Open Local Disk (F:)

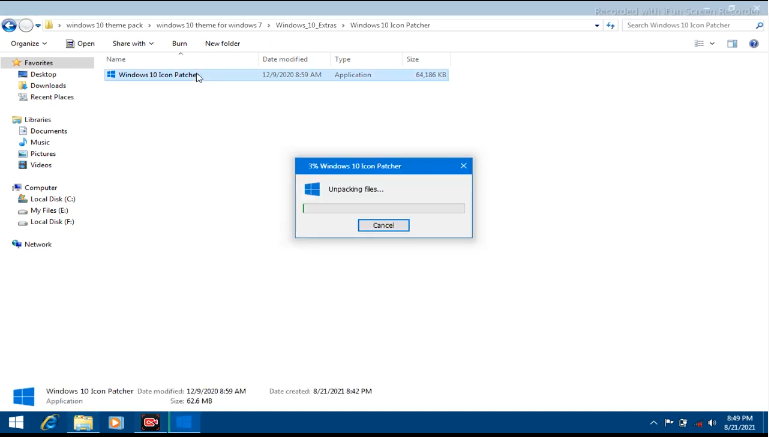pyautogui.click(x=52, y=221)
